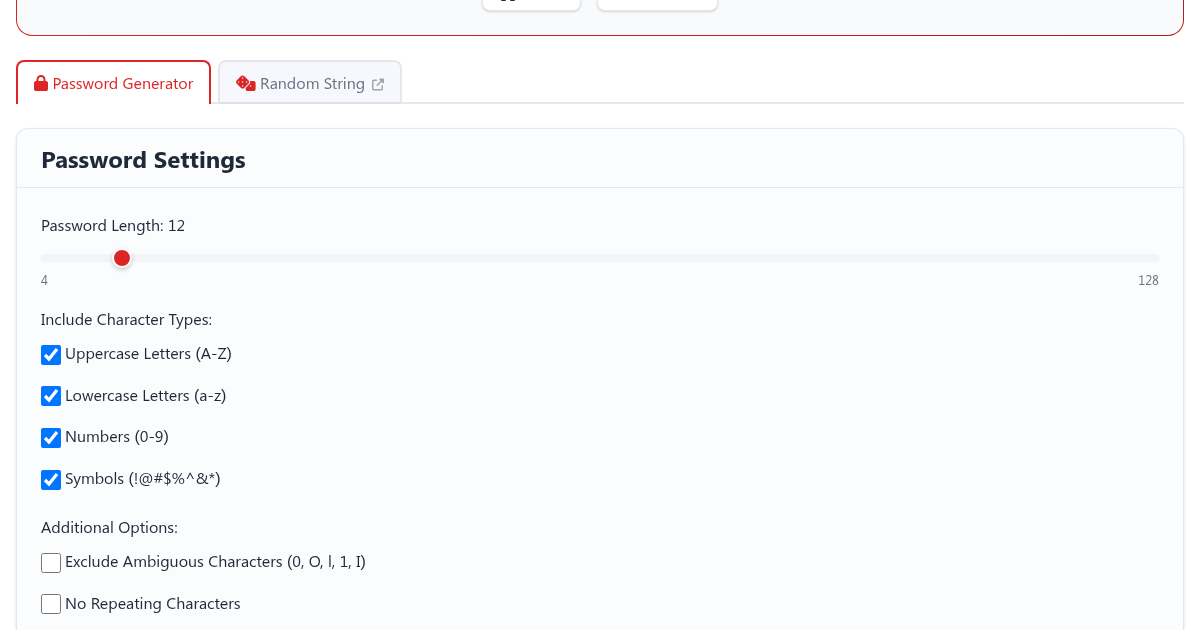Uncheck the Uppercase Letters (A-Z) checkbox
Viewport: 1200px width, 630px height.
(x=51, y=355)
